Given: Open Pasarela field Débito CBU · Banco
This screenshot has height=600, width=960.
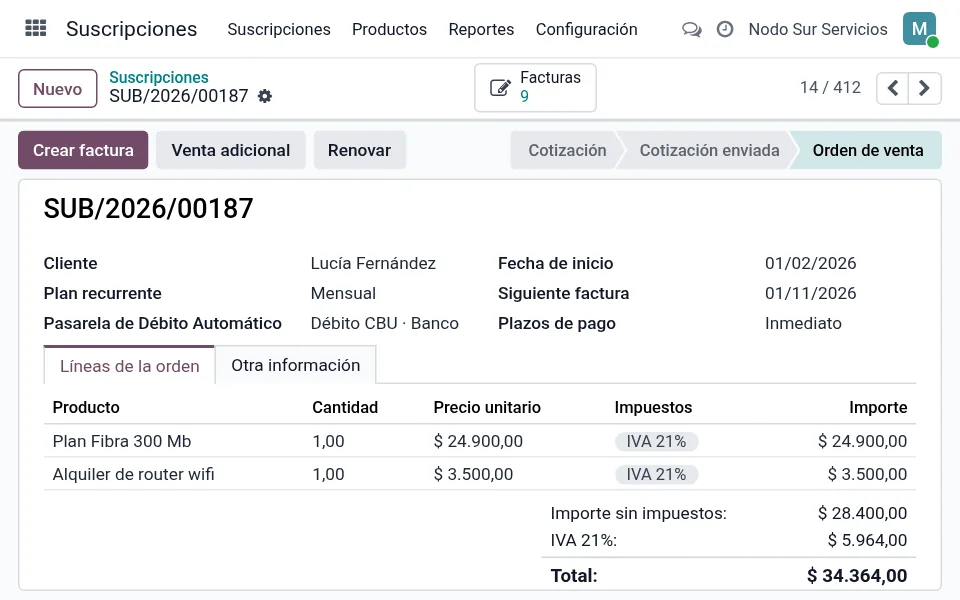Looking at the screenshot, I should point(384,323).
